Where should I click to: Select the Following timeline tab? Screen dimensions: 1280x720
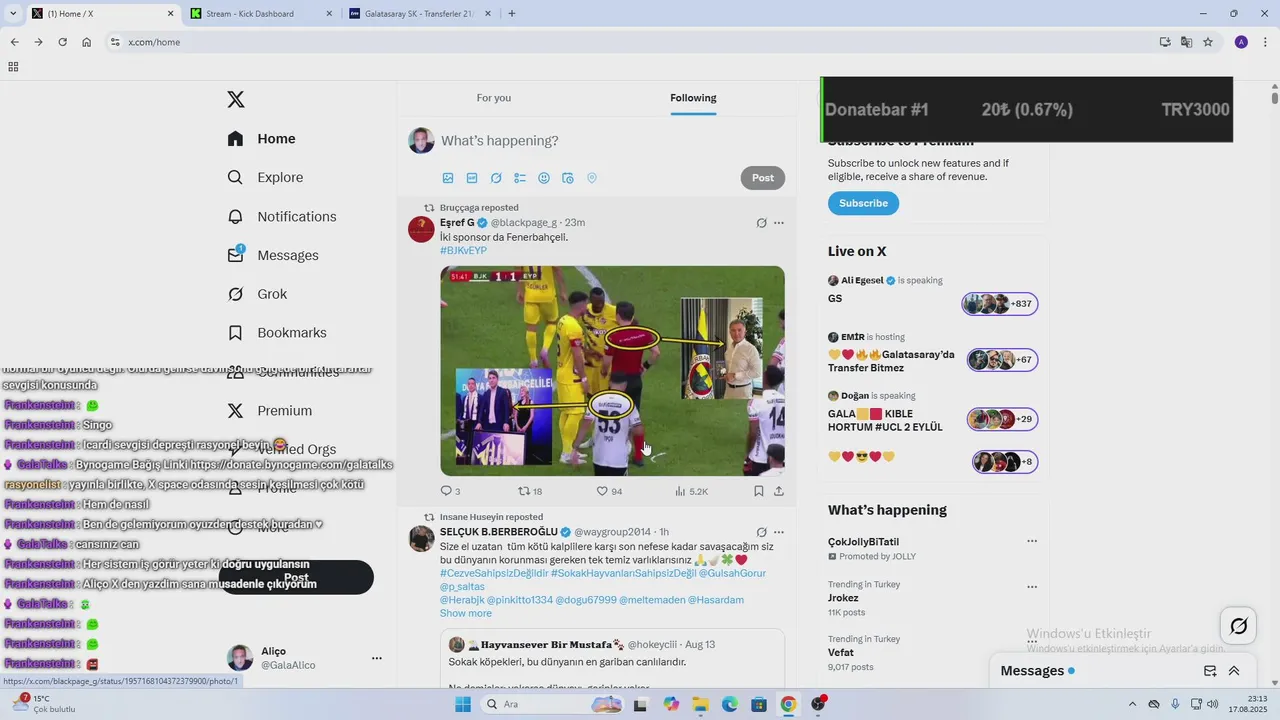(693, 98)
